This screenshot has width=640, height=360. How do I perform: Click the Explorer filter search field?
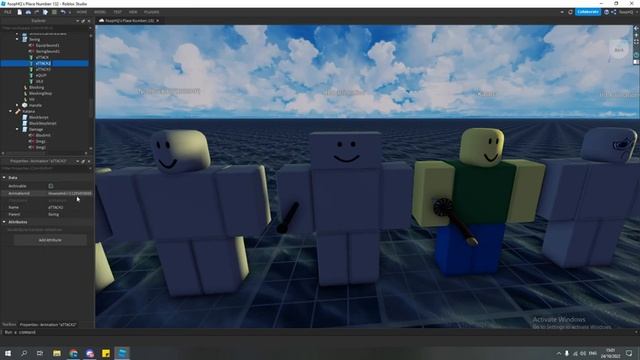44,28
